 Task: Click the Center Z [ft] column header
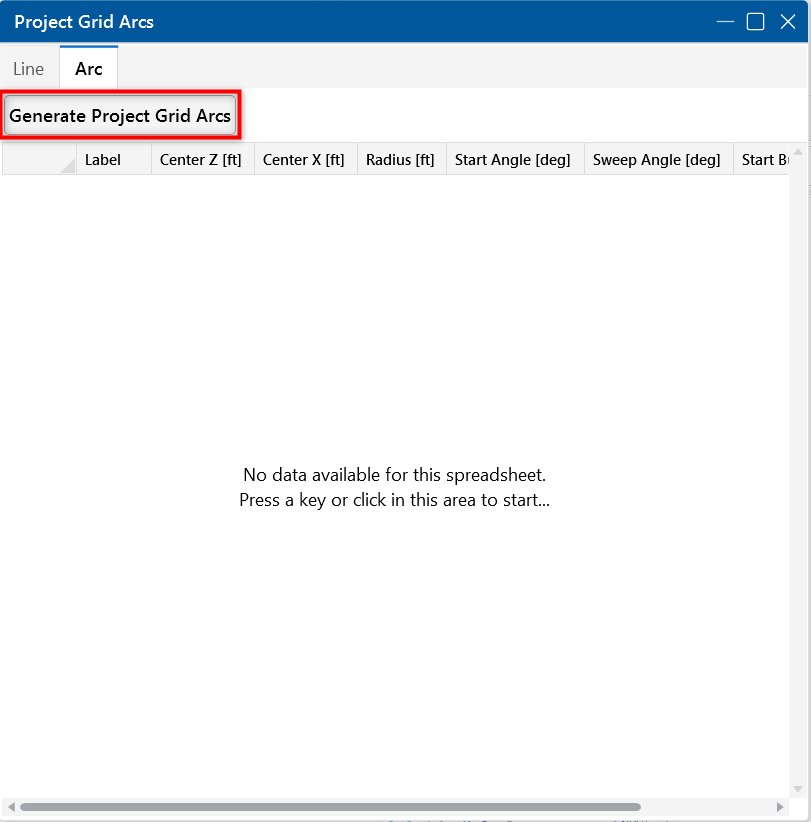click(202, 159)
